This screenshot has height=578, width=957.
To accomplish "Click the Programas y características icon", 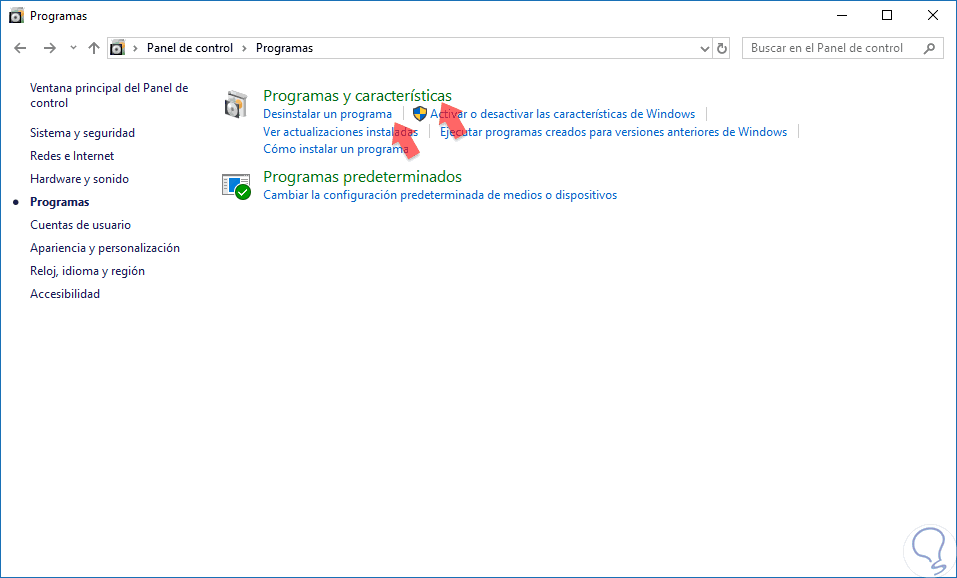I will (x=236, y=104).
